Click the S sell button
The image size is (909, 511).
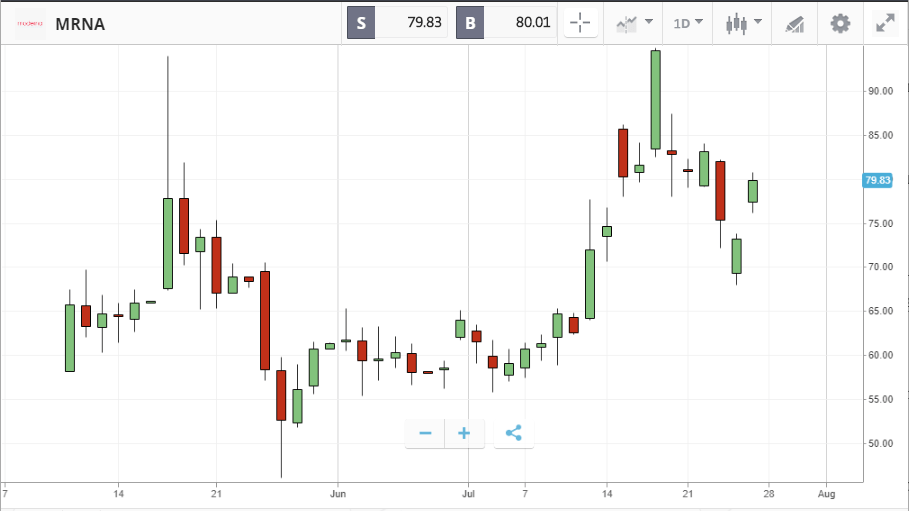[x=361, y=23]
